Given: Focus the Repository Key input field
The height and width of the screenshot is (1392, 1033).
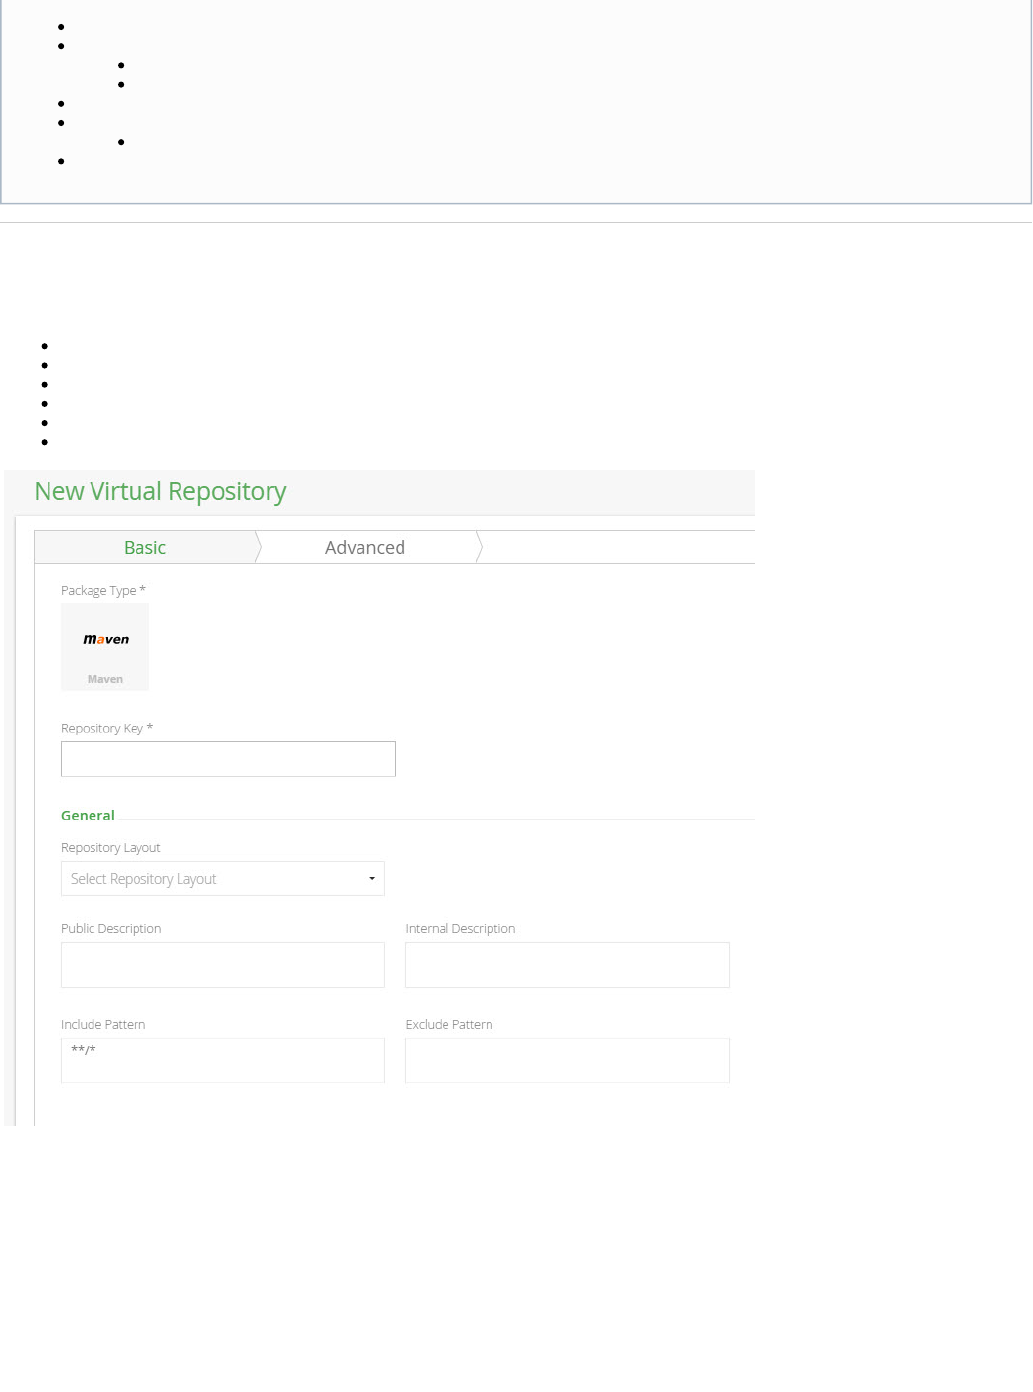Looking at the screenshot, I should click(x=228, y=759).
